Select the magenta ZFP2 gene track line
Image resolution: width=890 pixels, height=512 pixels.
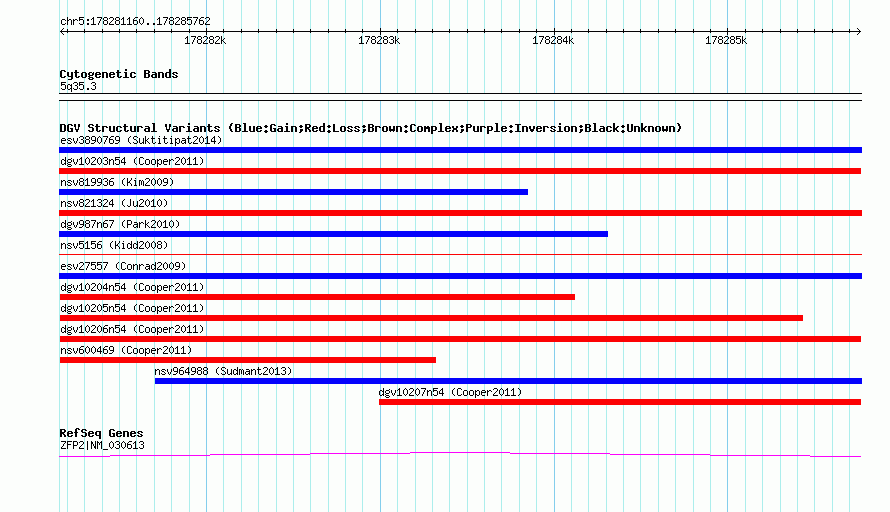coord(460,454)
